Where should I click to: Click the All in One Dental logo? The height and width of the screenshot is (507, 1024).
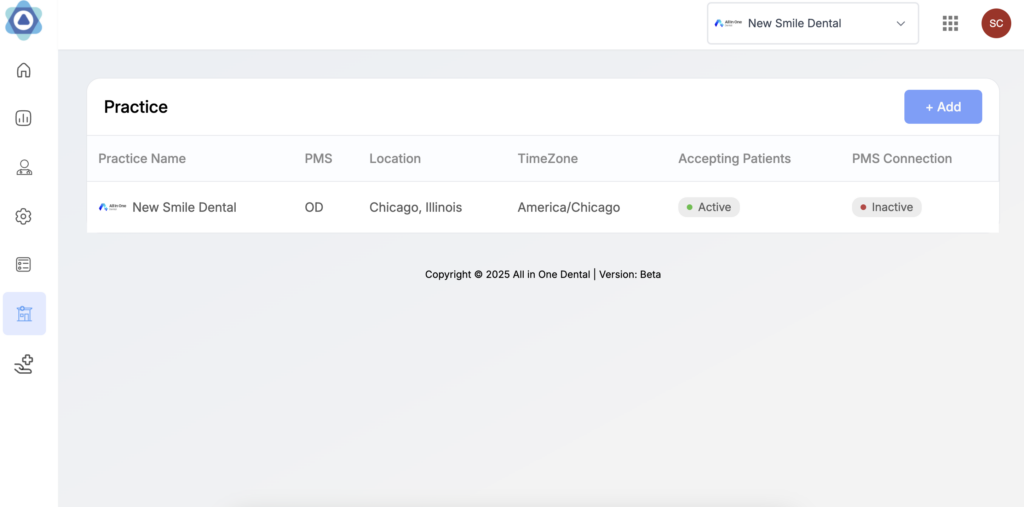tap(24, 21)
